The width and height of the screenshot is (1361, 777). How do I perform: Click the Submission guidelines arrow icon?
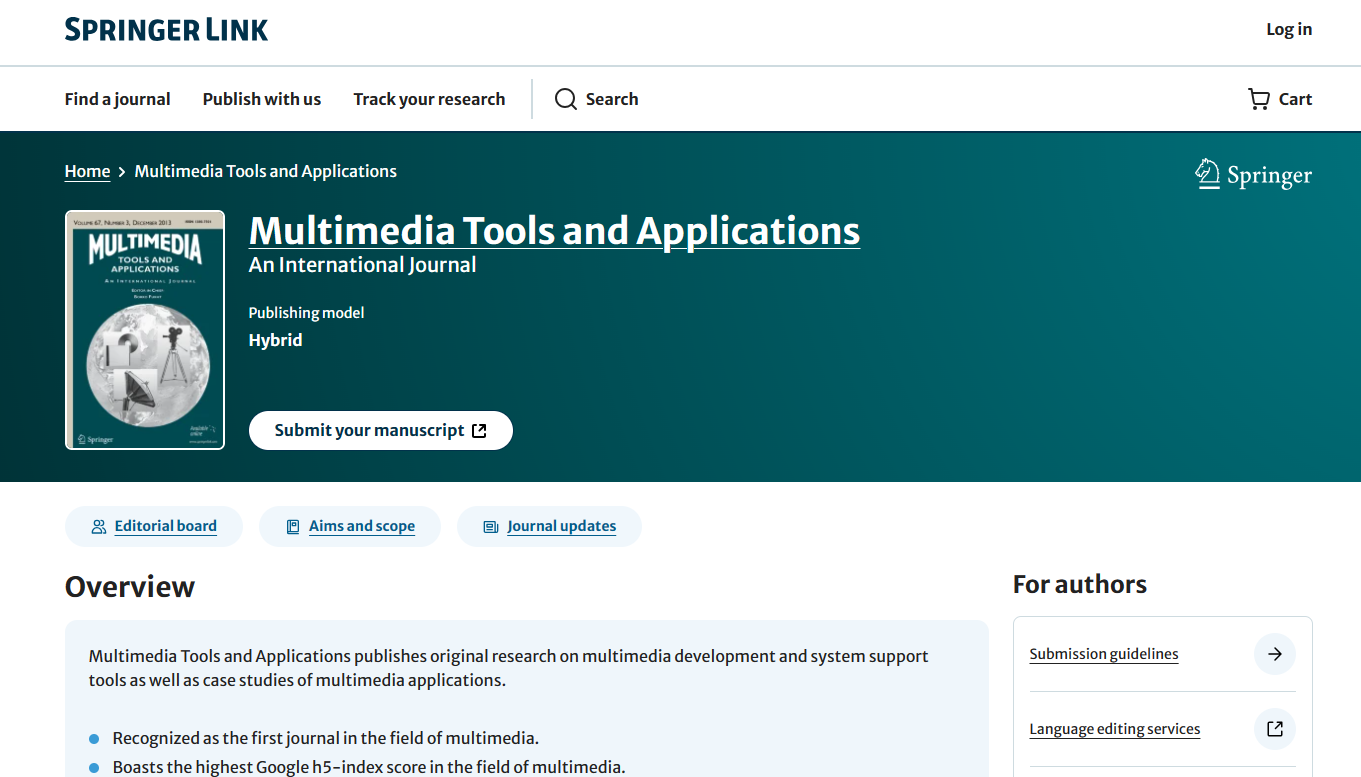tap(1275, 654)
